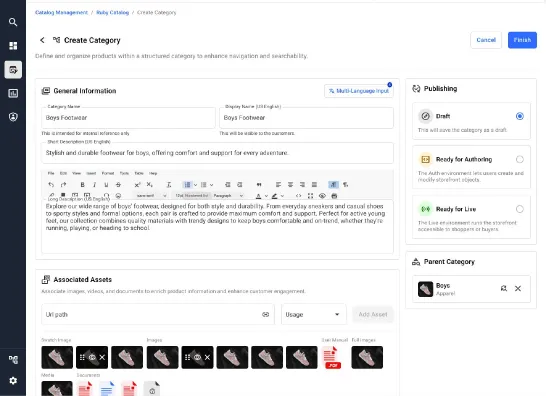
Task: Insert a blockquote
Action: coord(259,185)
